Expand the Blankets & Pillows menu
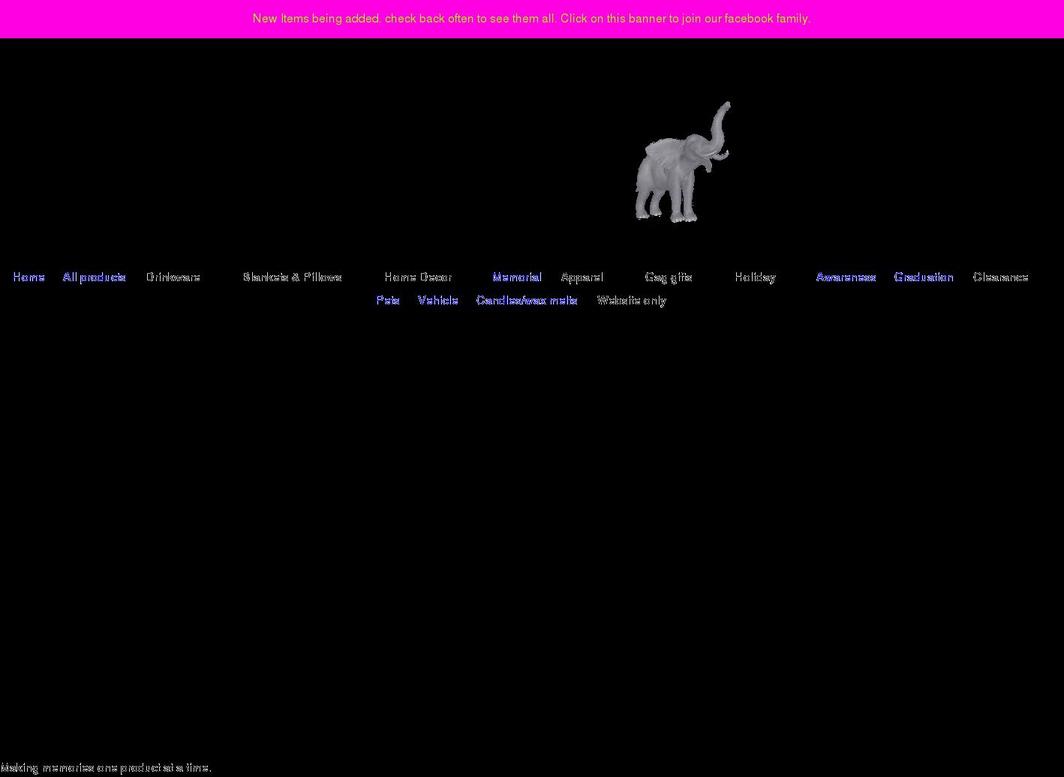The width and height of the screenshot is (1064, 777). tap(292, 277)
